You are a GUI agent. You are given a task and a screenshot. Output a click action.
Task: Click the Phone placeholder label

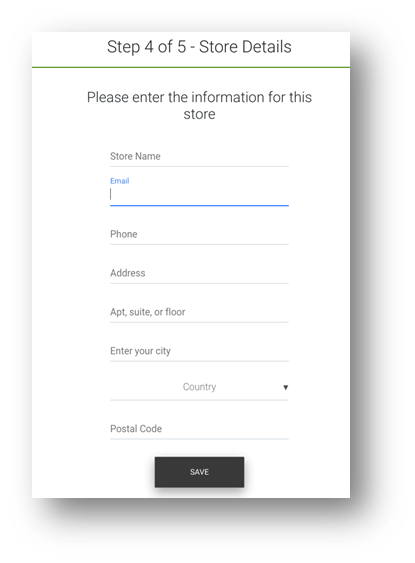click(123, 234)
